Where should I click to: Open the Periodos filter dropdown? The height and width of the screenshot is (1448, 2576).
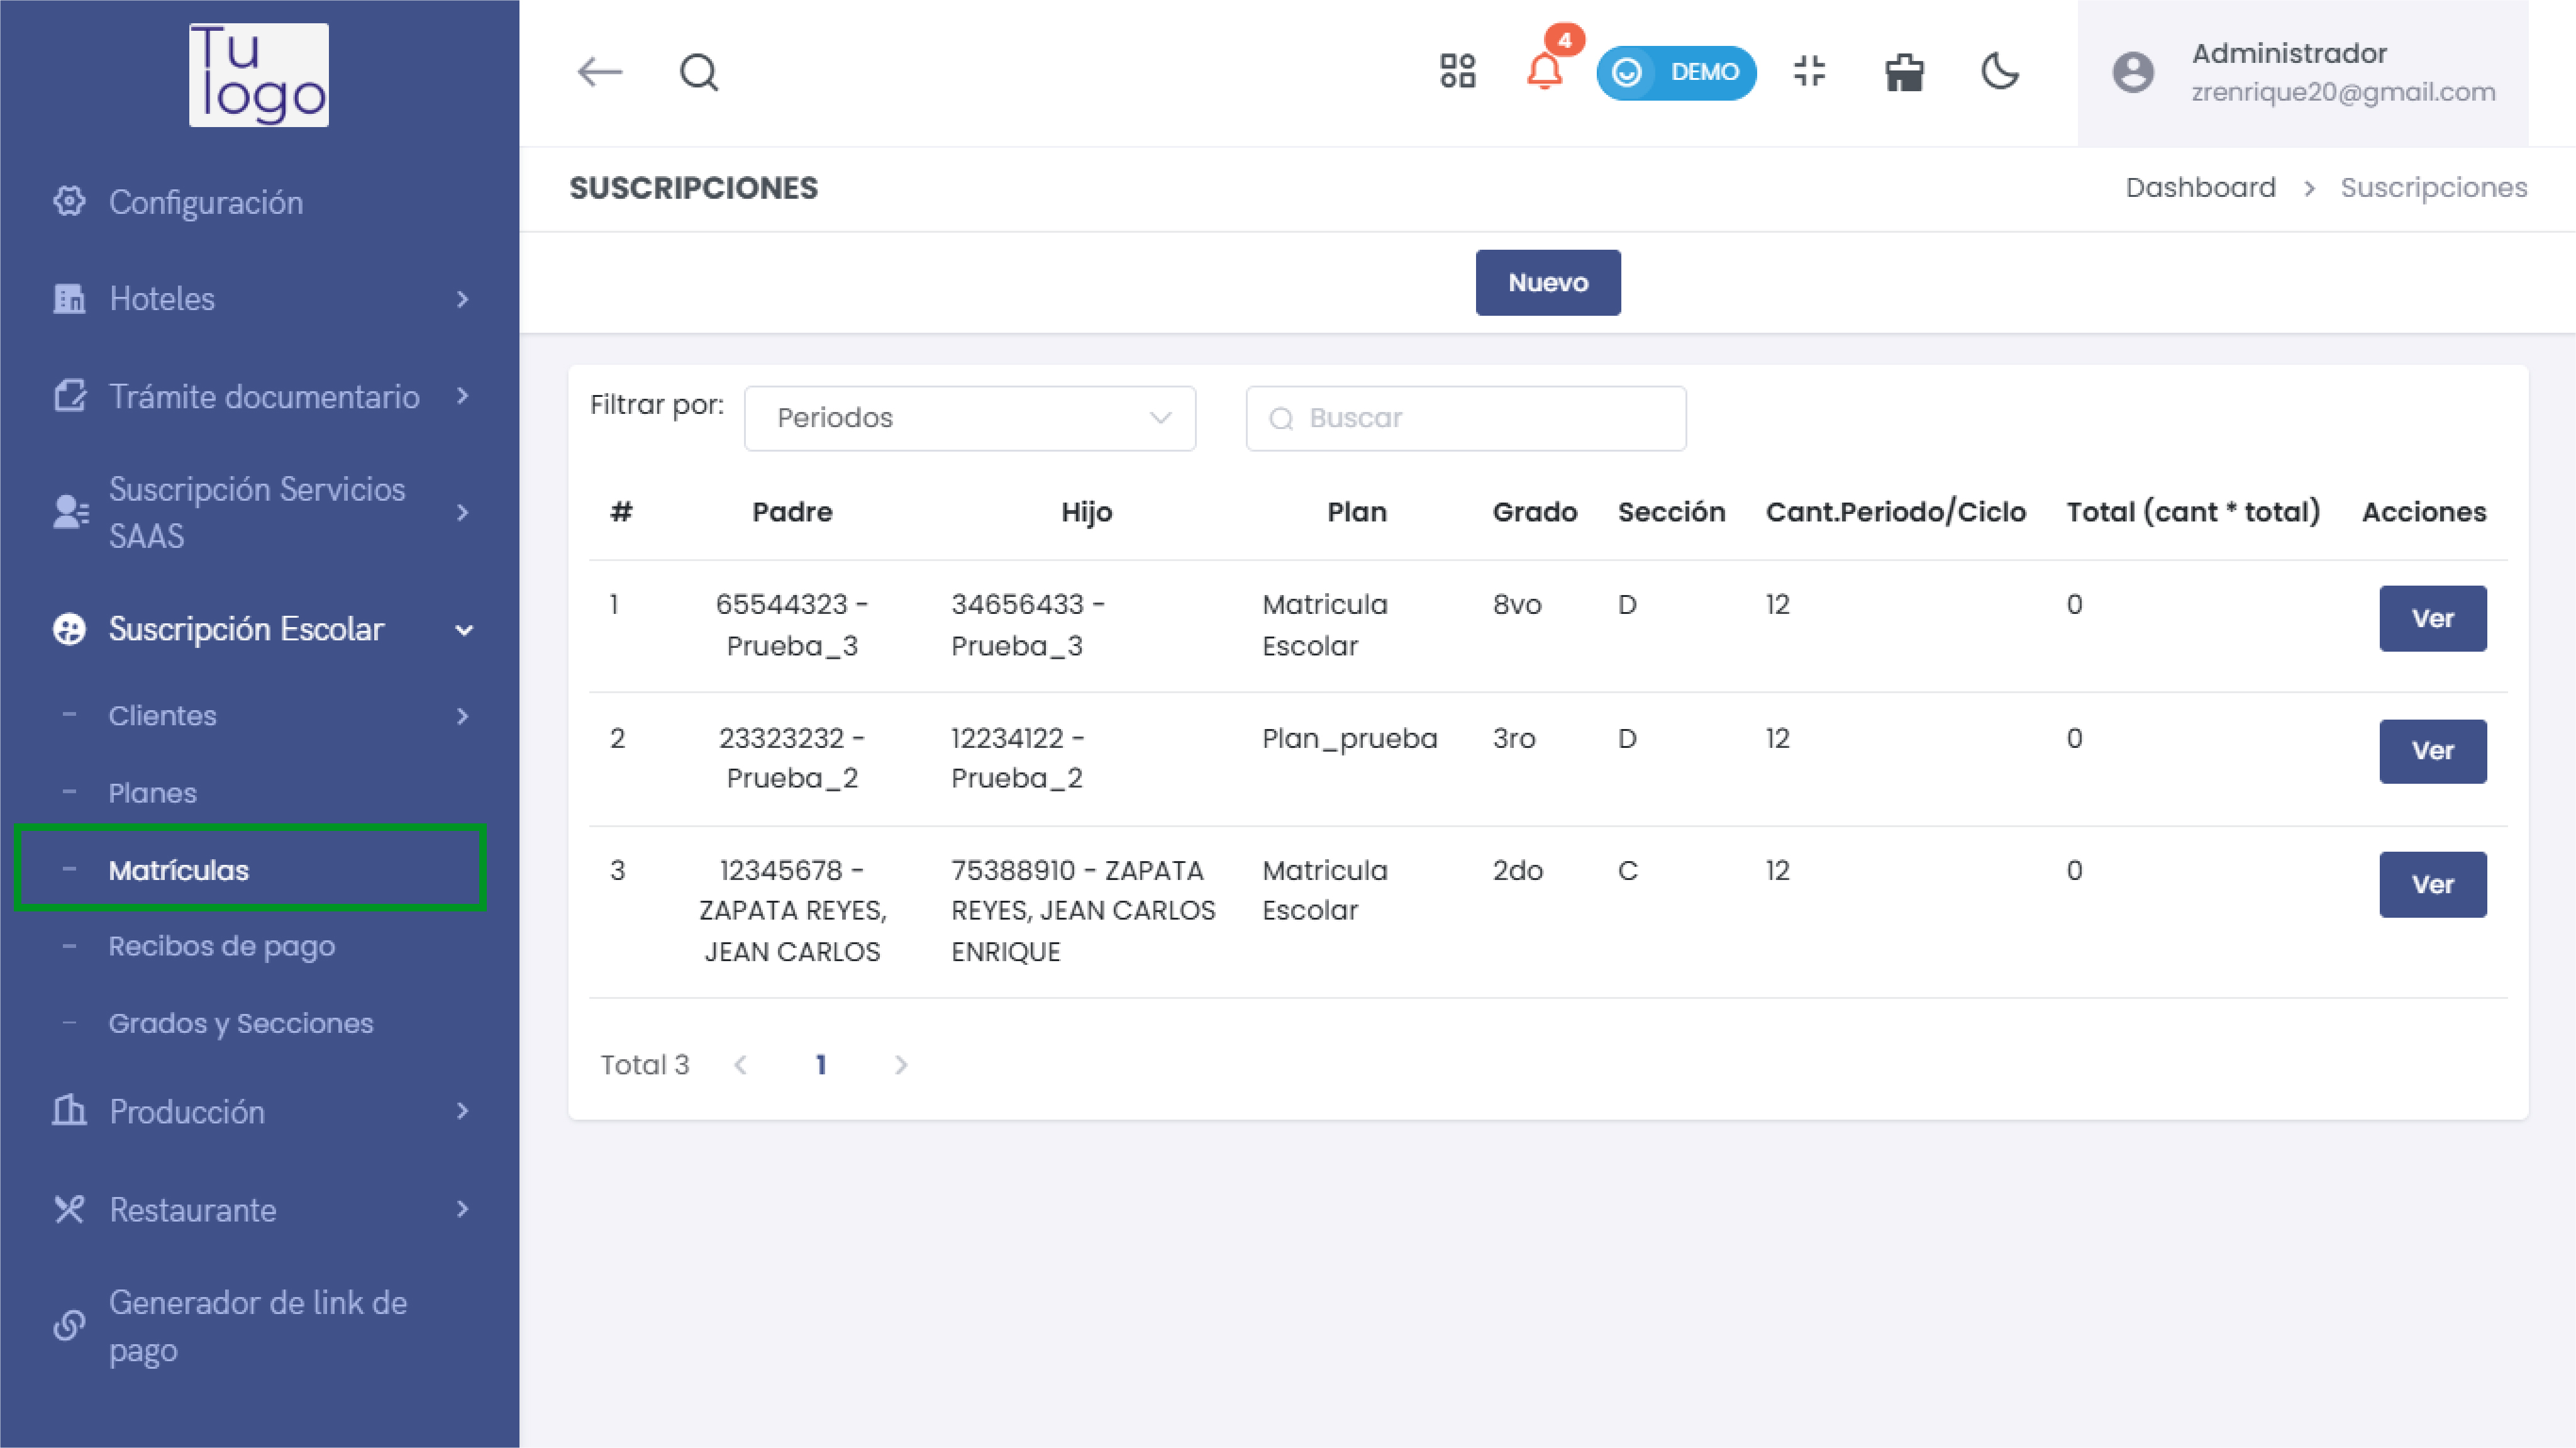[x=969, y=418]
